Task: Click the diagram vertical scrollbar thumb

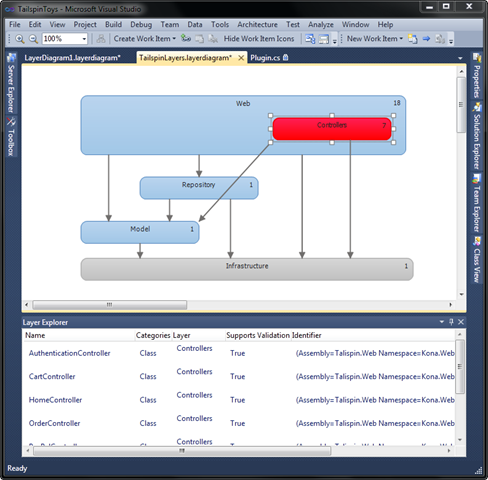Action: coord(461,105)
